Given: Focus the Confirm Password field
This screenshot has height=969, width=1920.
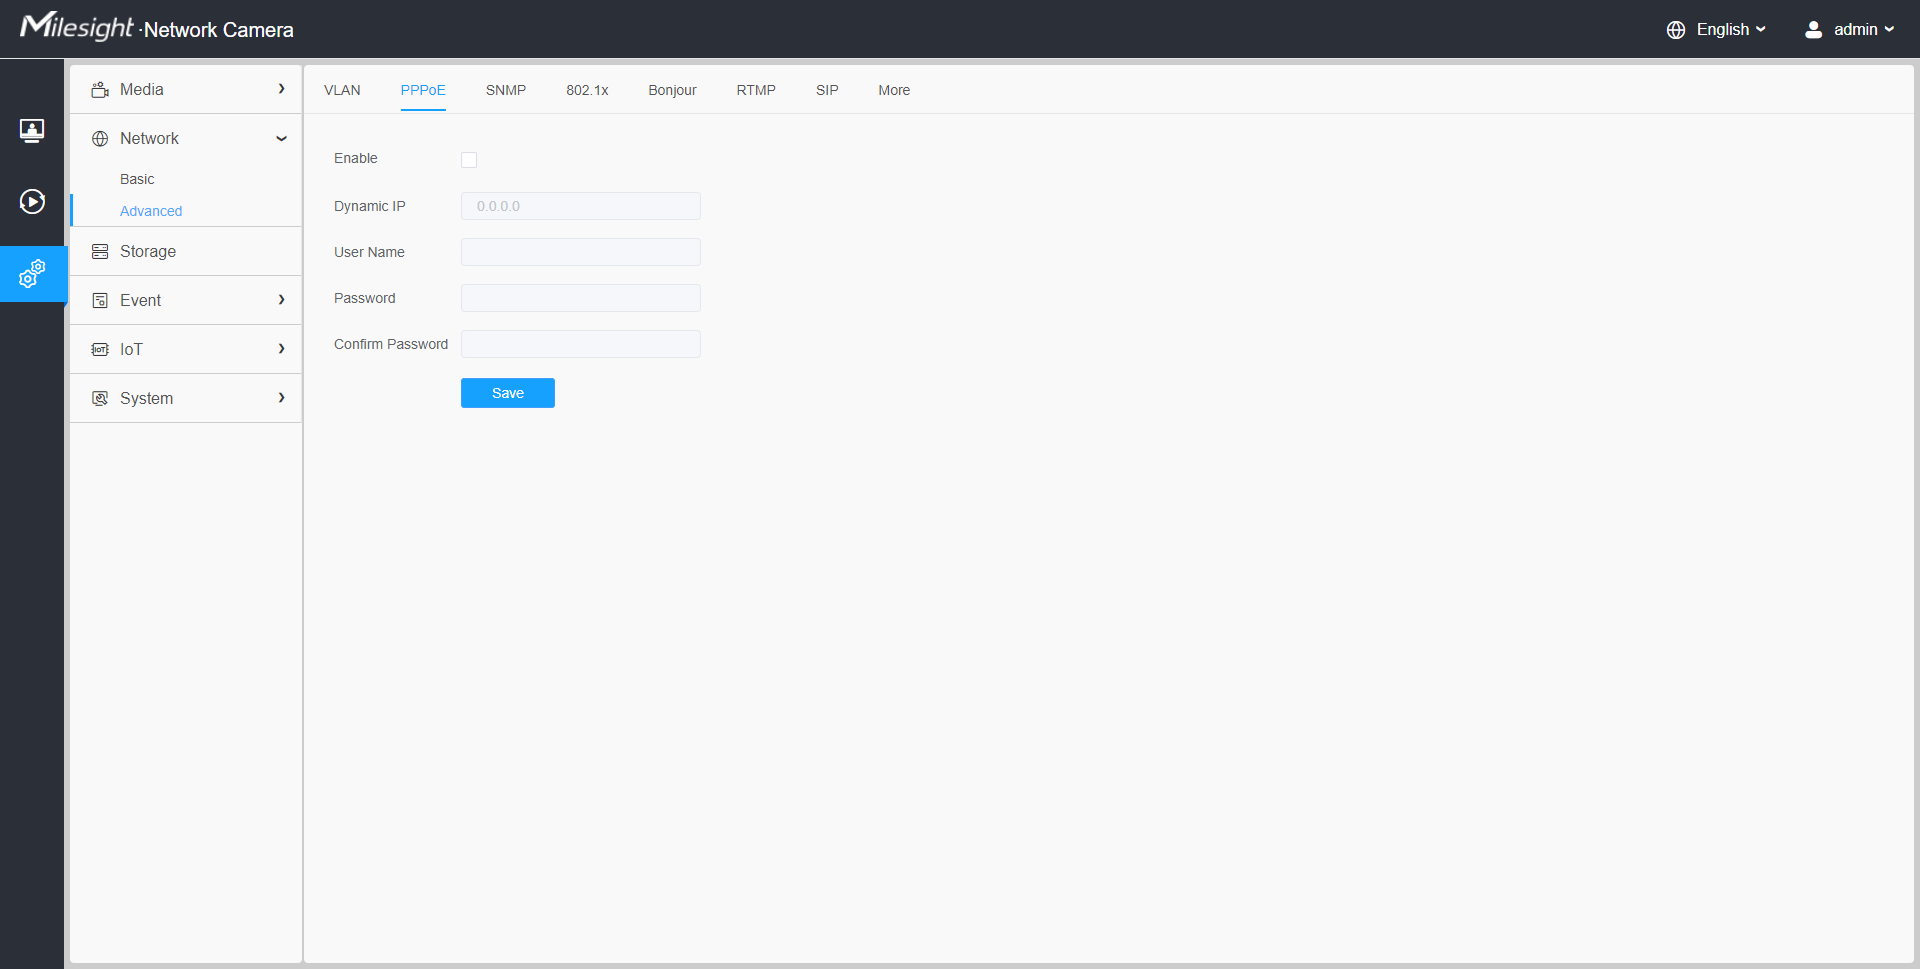Looking at the screenshot, I should (x=580, y=344).
